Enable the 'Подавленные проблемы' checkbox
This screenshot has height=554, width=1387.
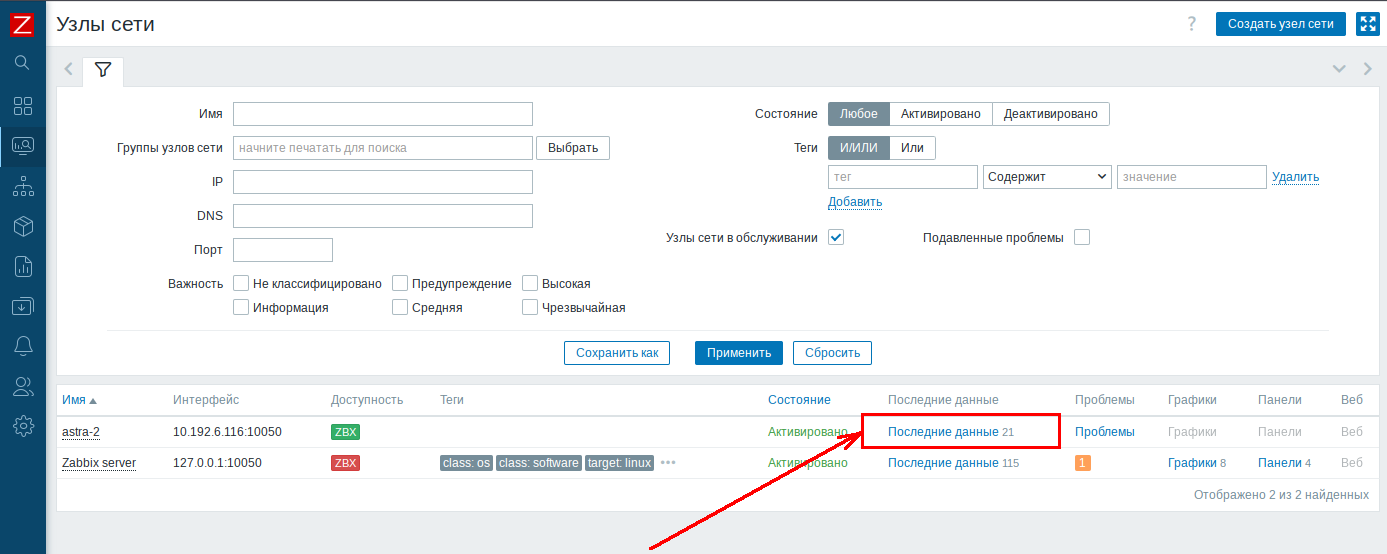1081,238
